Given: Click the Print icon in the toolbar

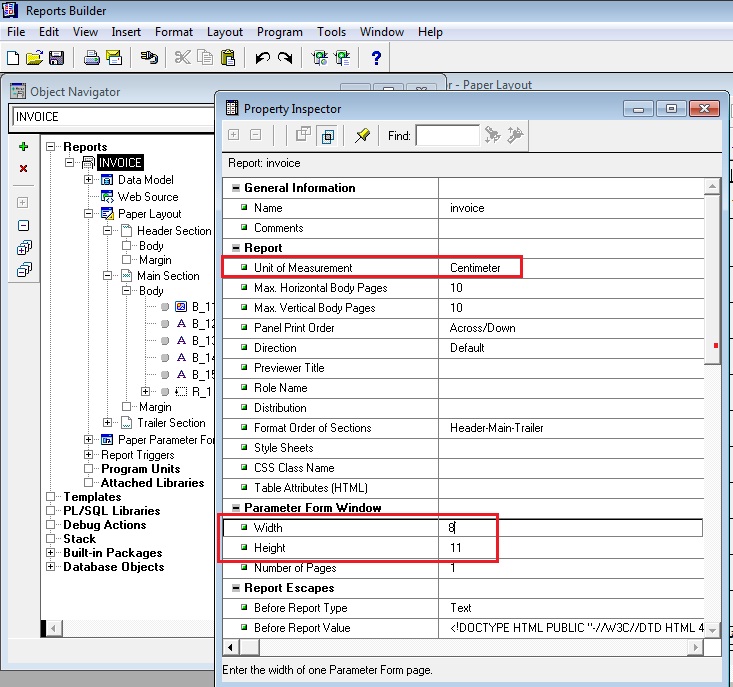Looking at the screenshot, I should point(92,58).
